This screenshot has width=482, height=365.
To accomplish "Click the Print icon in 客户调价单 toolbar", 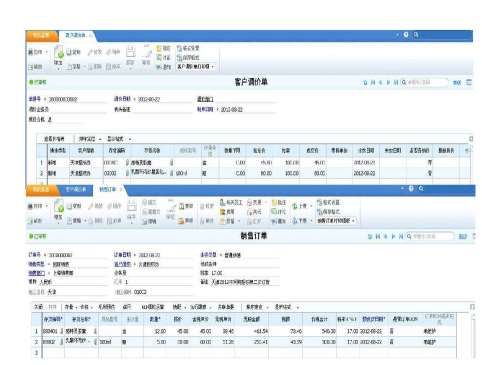I will pos(31,52).
